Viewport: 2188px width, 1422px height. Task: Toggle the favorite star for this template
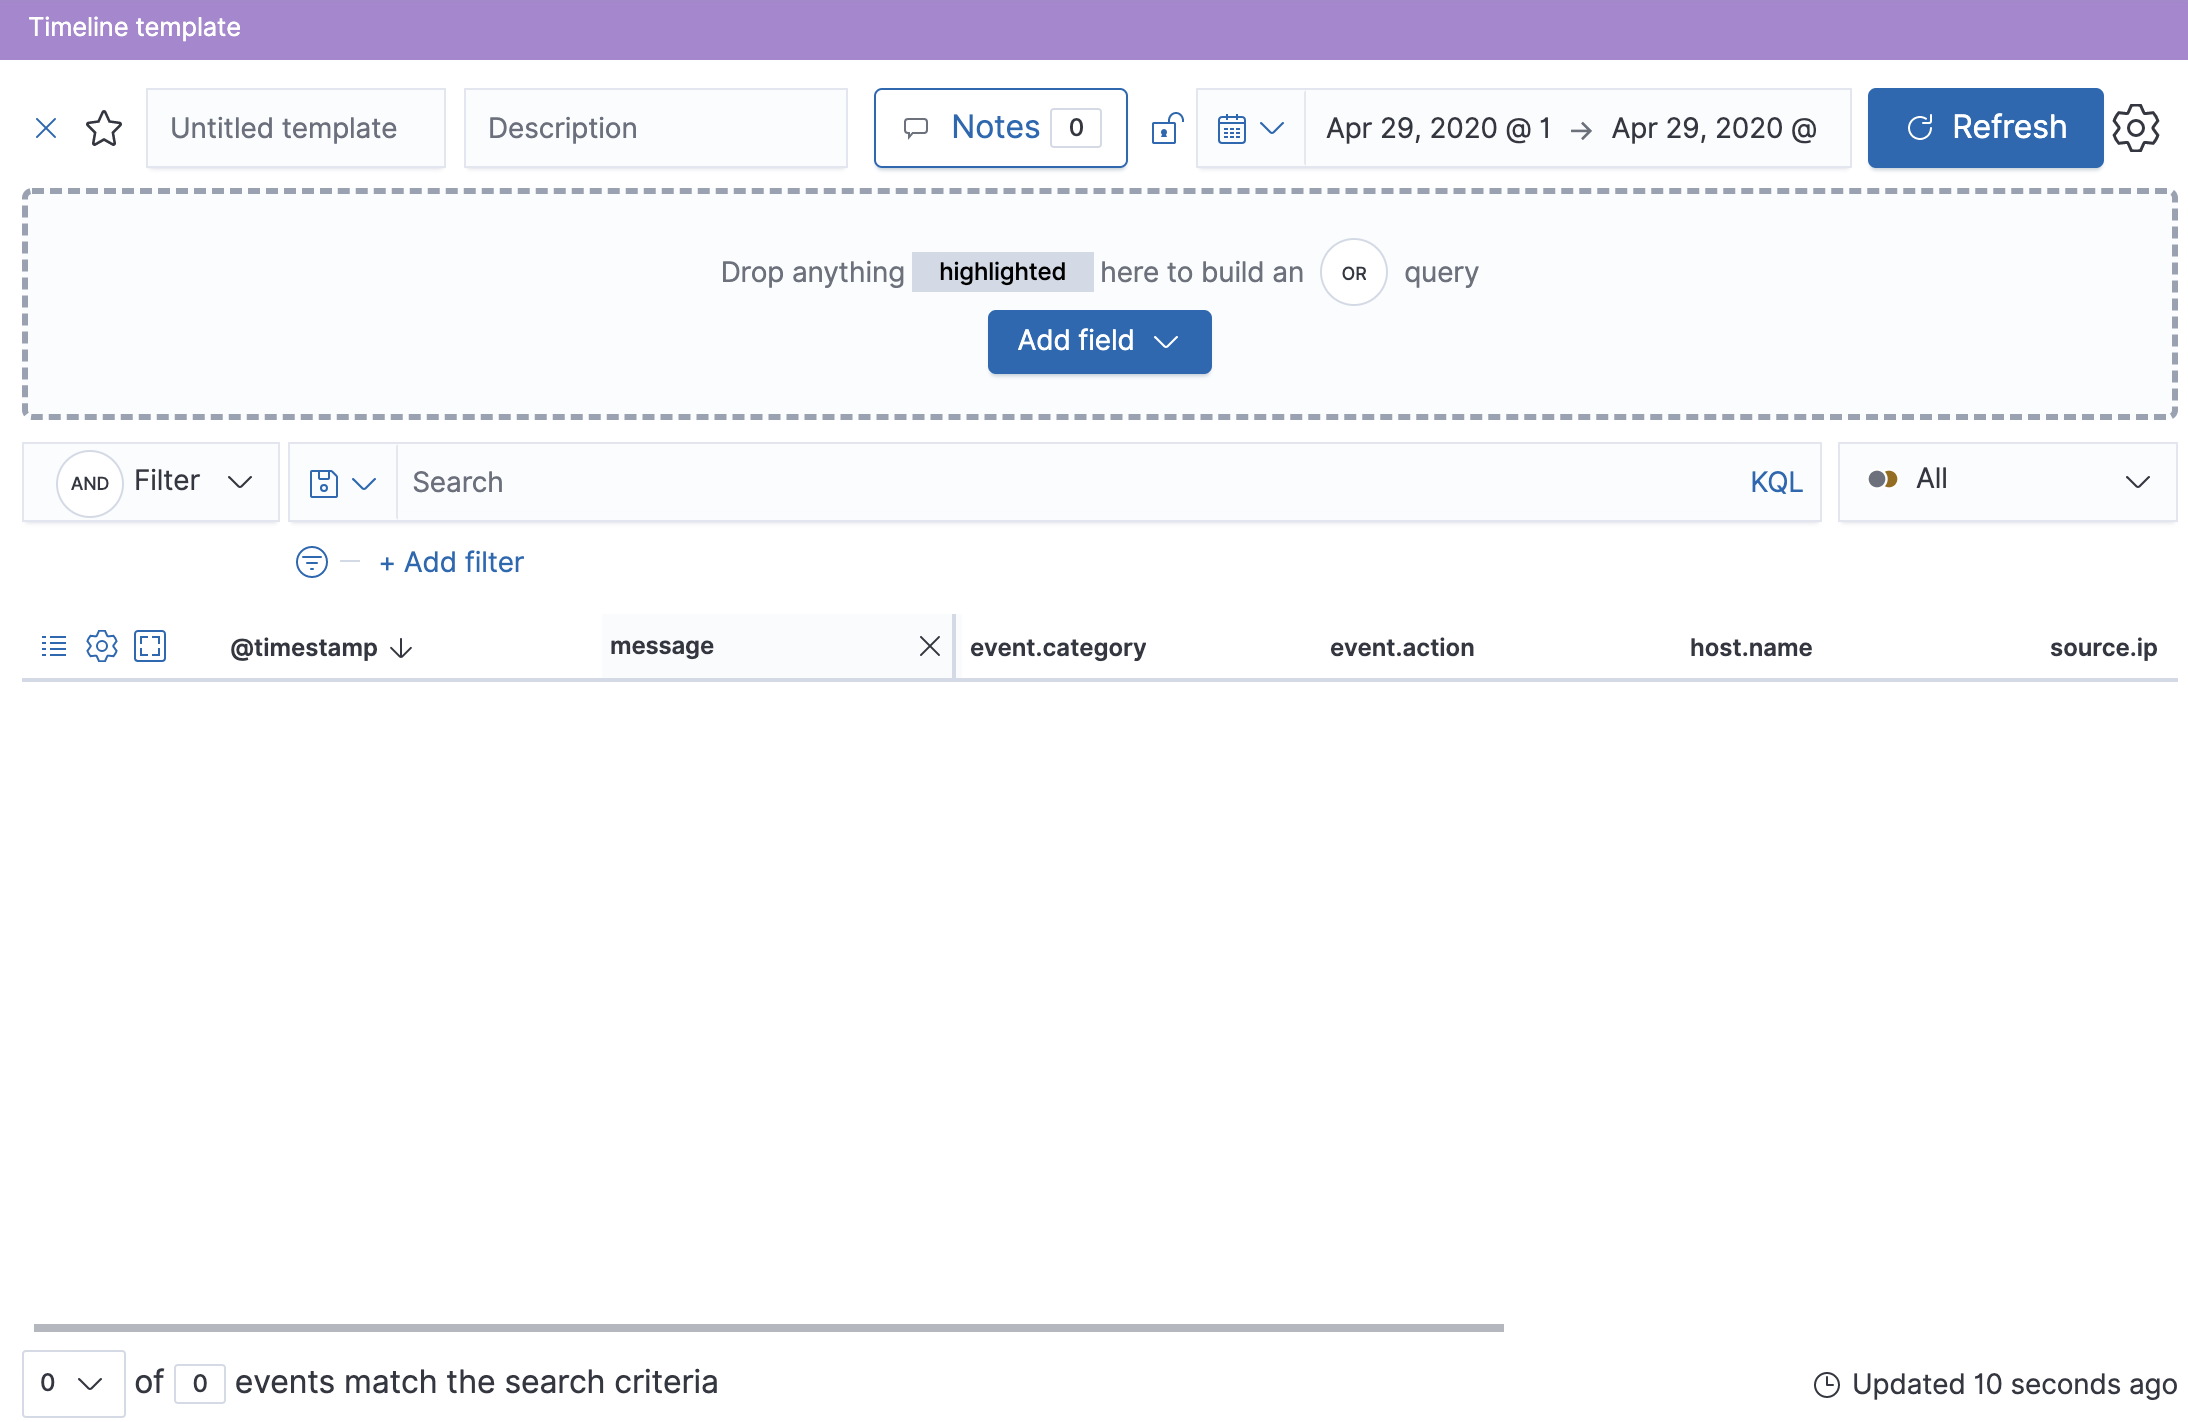pos(104,127)
